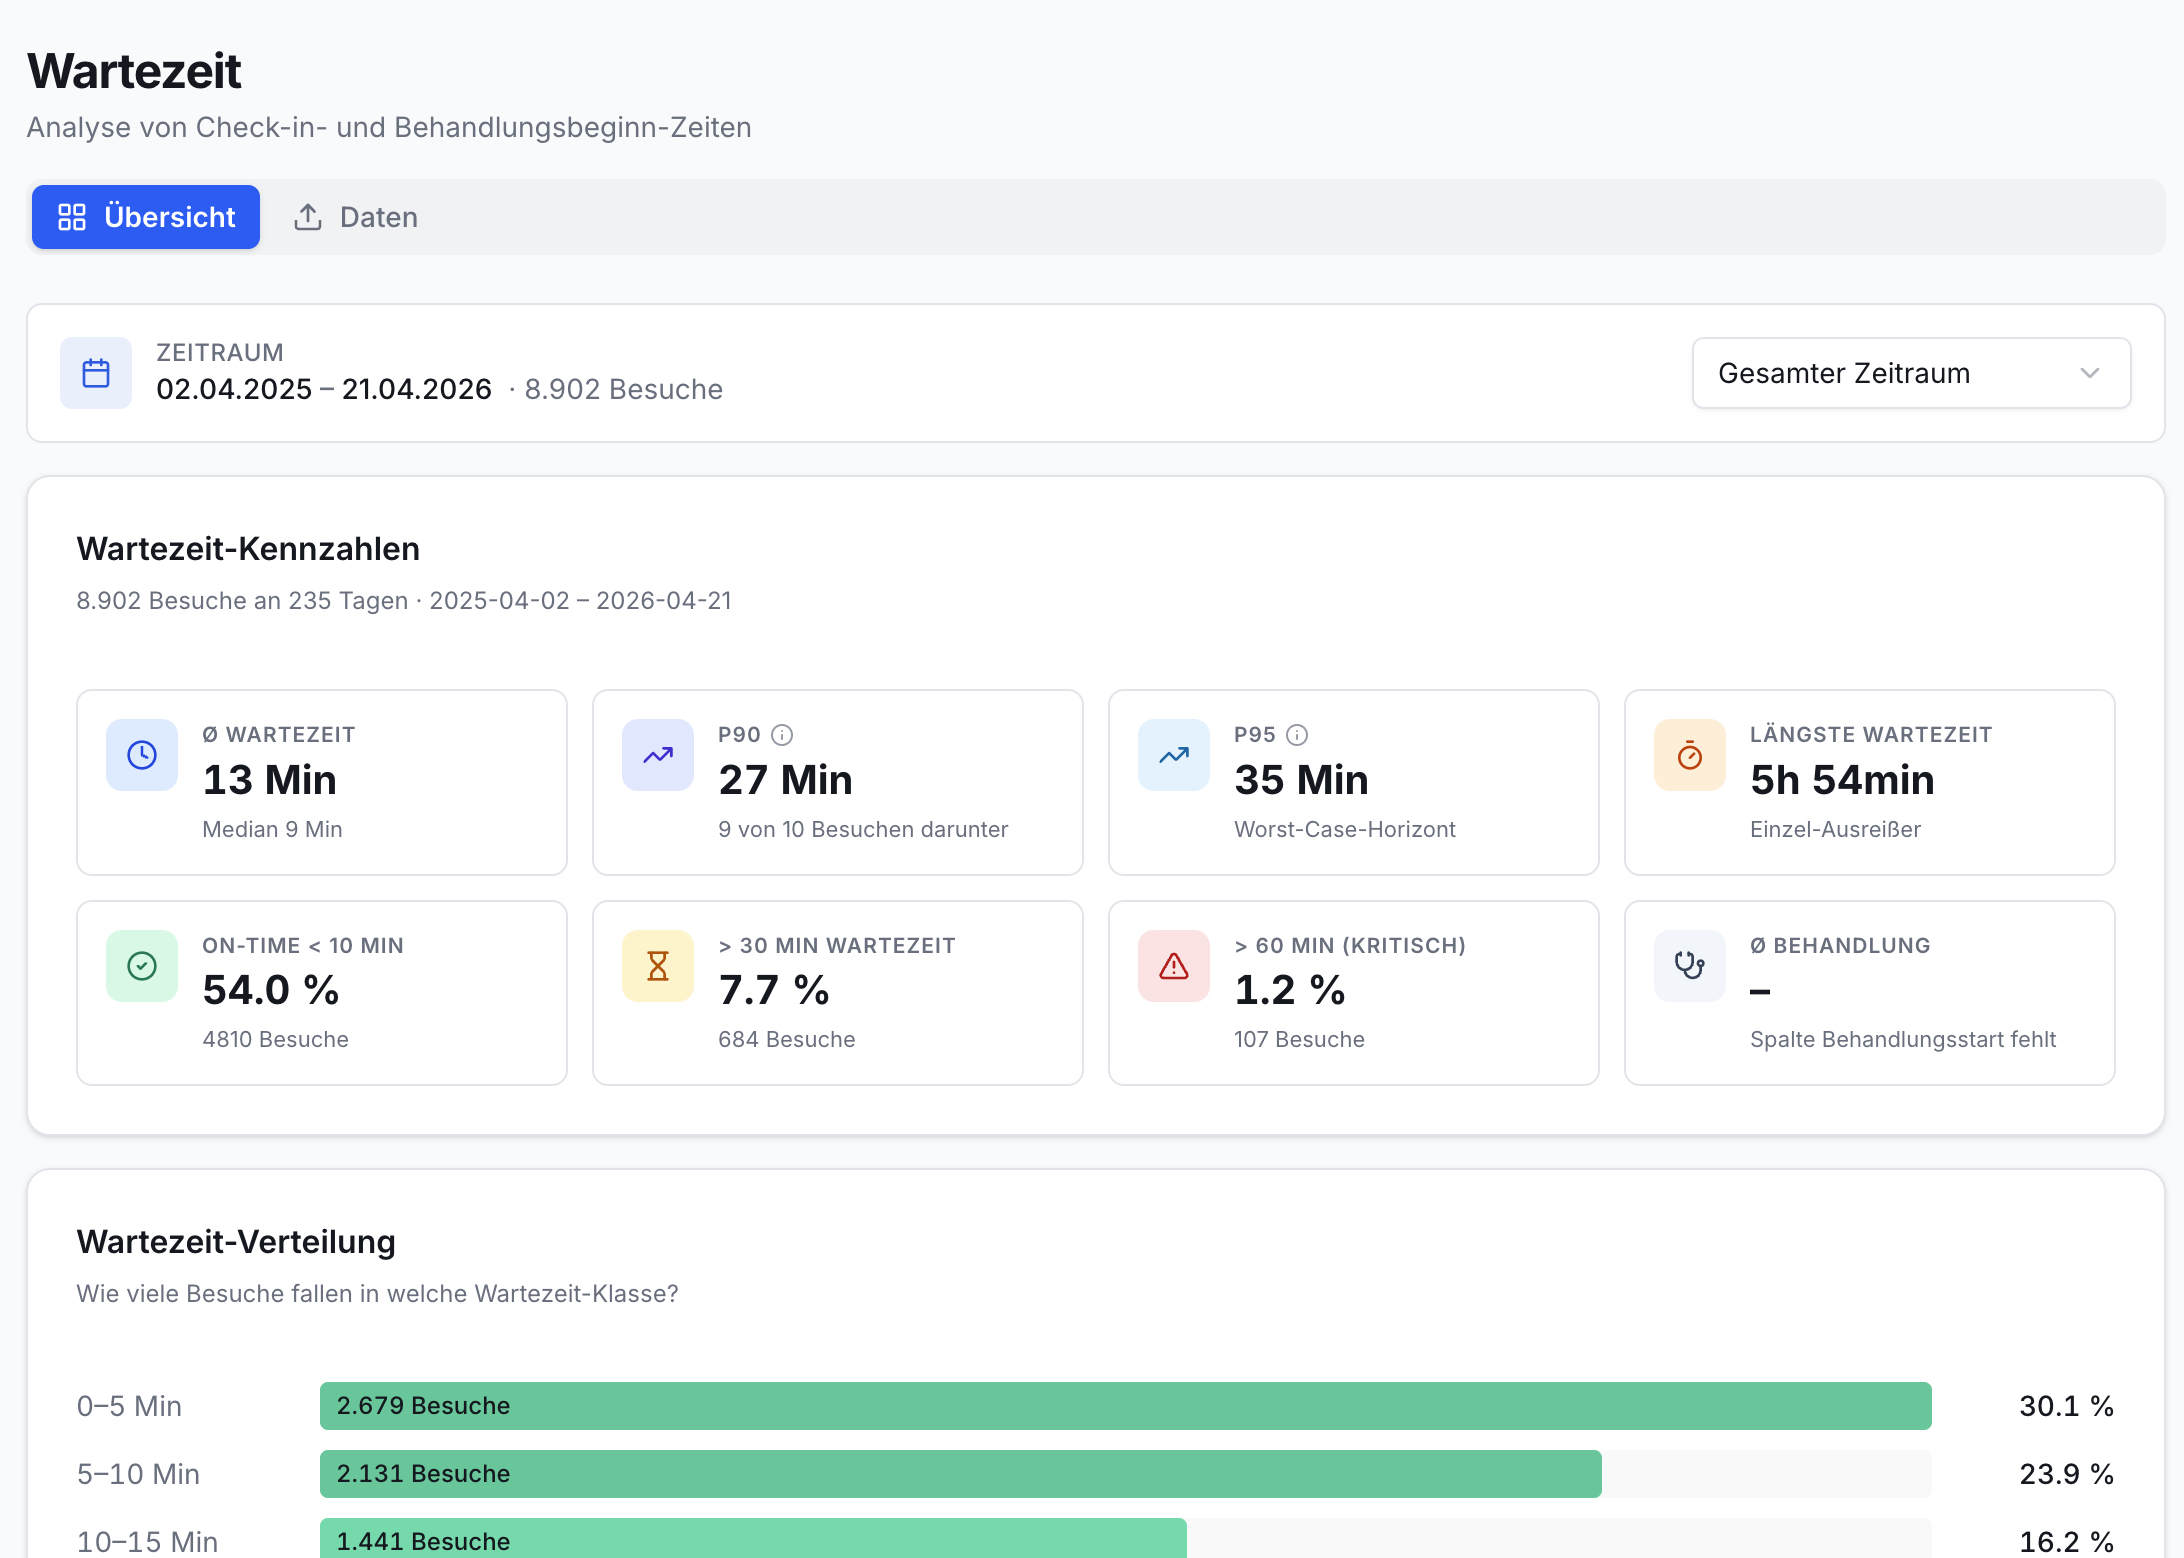The height and width of the screenshot is (1558, 2184).
Task: Click the hourglass icon for >30 Min Wartezeit
Action: tap(658, 966)
